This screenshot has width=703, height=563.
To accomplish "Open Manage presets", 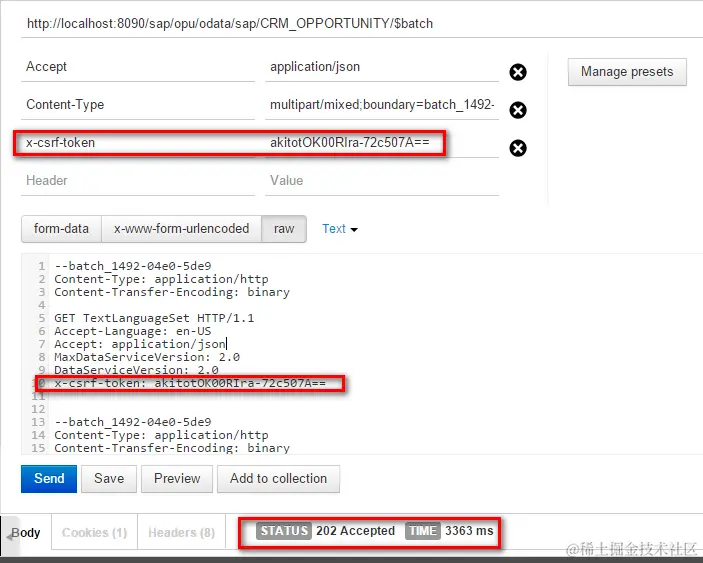I will (x=627, y=72).
